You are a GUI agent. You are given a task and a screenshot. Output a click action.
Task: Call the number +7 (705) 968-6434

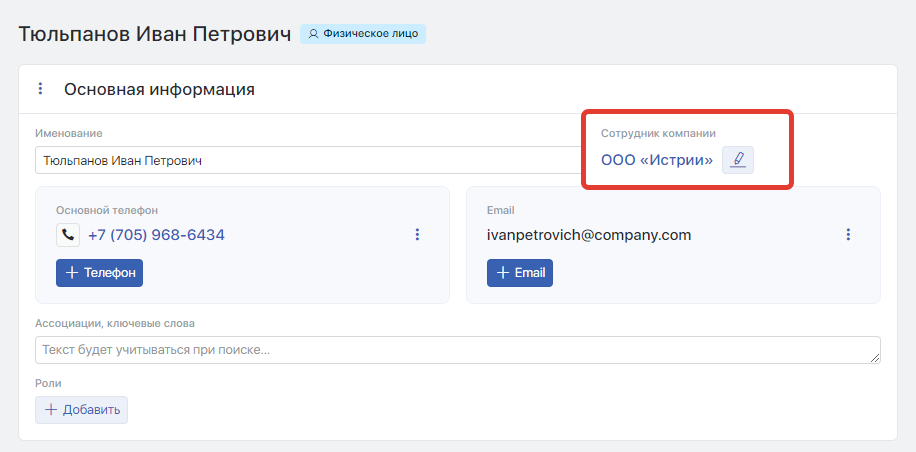pos(156,235)
